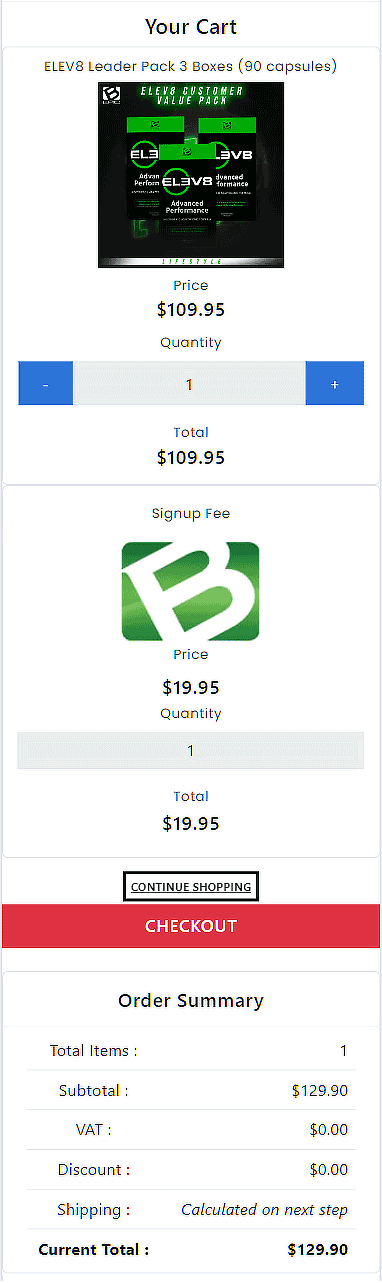Viewport: 382px width, 1283px height.
Task: Click the Total Items row label
Action: 93,1051
